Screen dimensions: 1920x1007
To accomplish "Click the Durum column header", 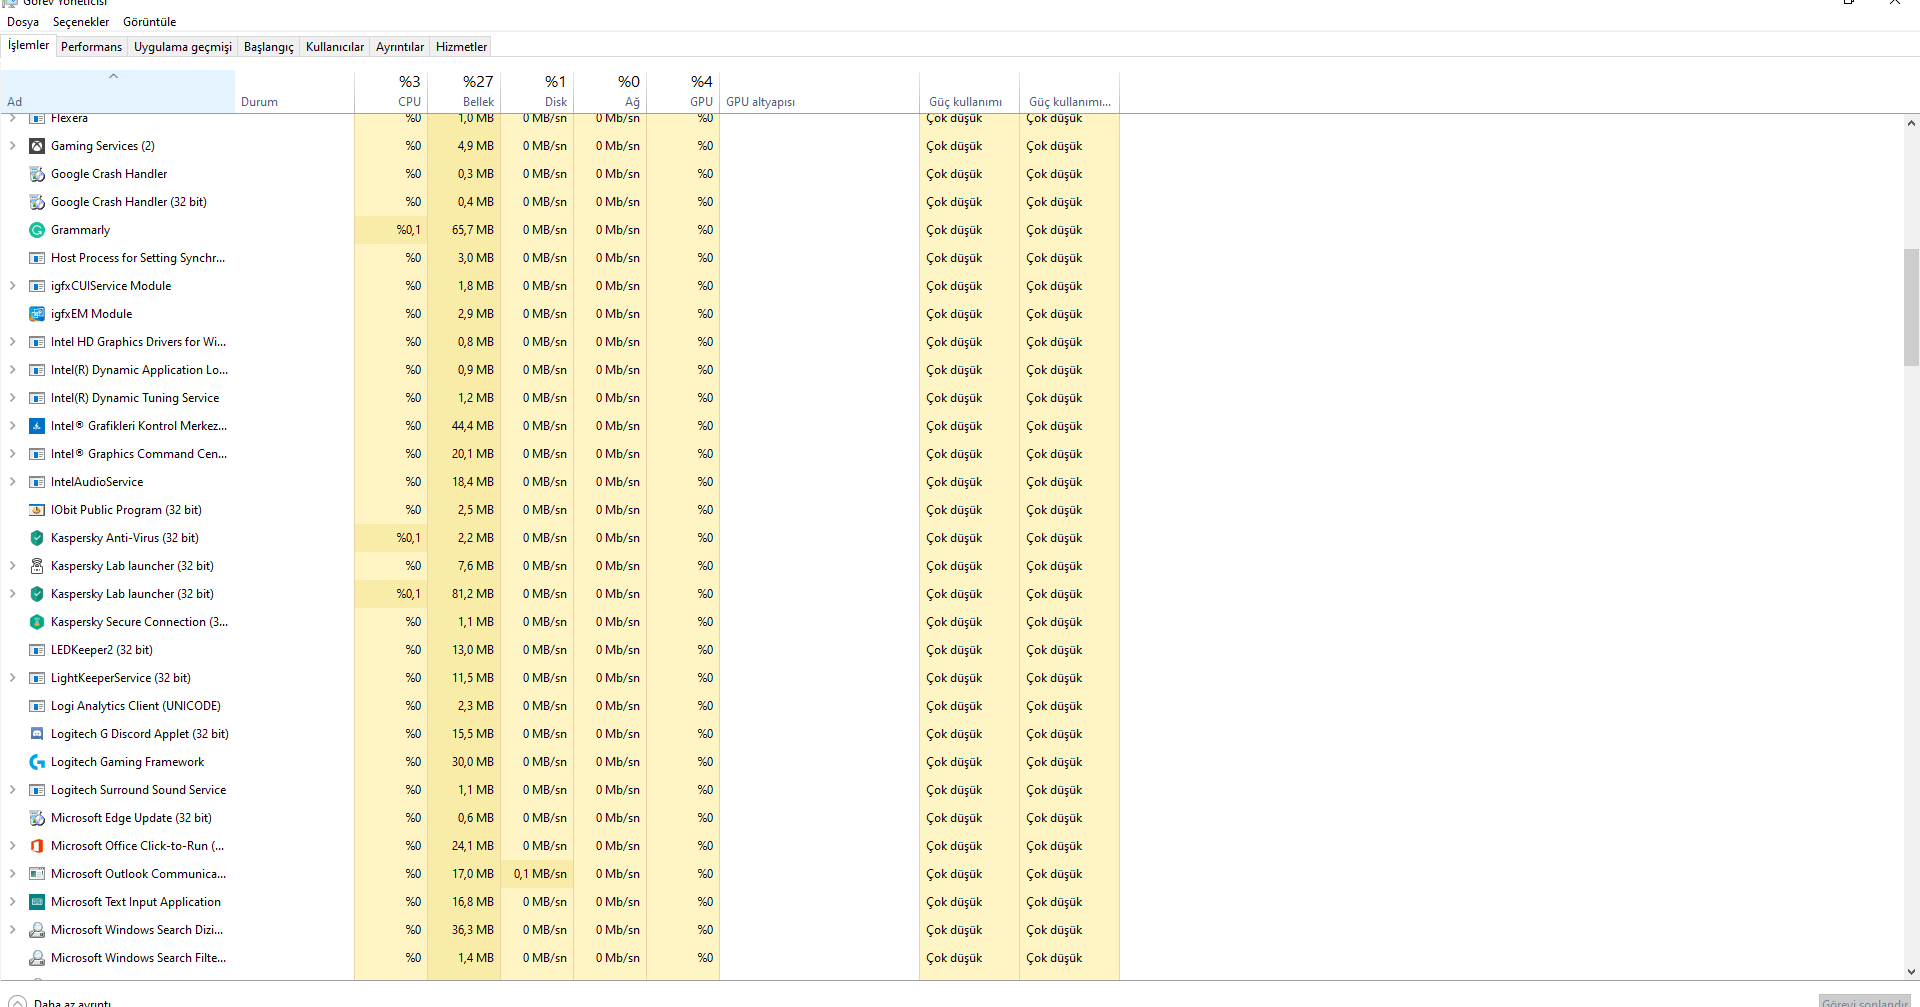I will 295,91.
